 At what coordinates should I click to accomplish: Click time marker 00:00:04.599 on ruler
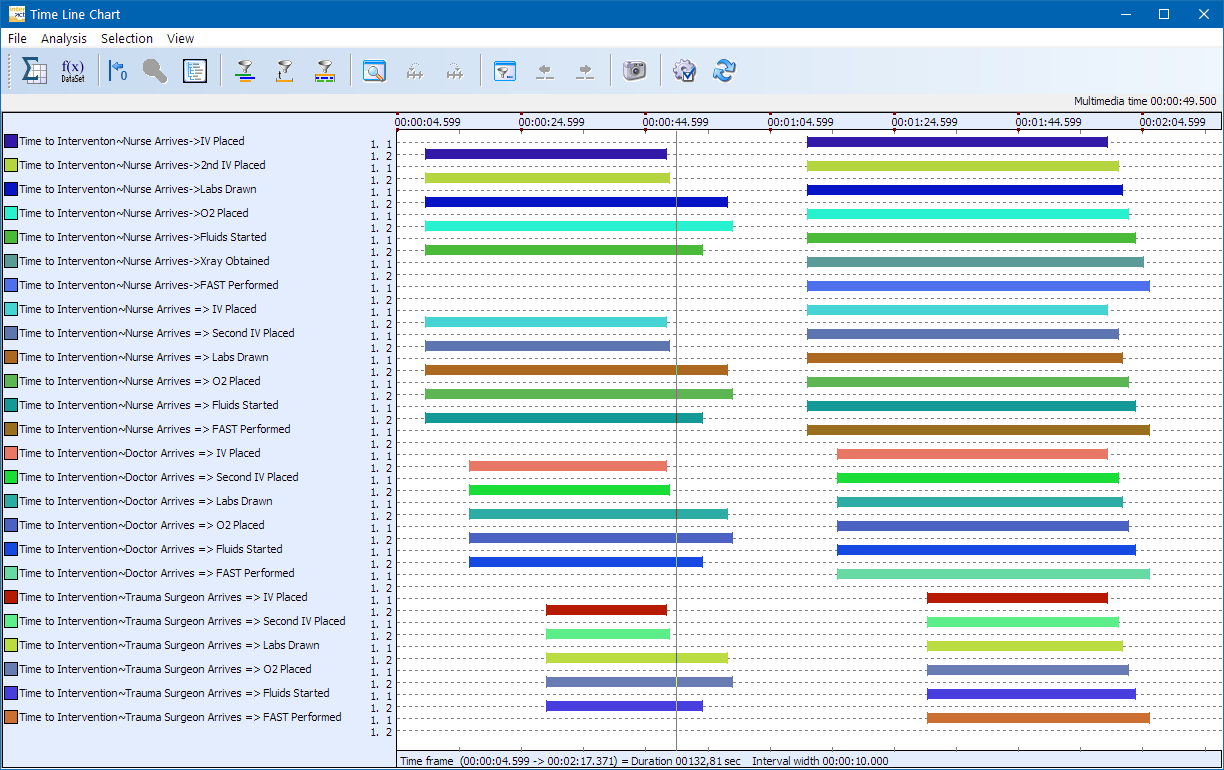click(428, 122)
